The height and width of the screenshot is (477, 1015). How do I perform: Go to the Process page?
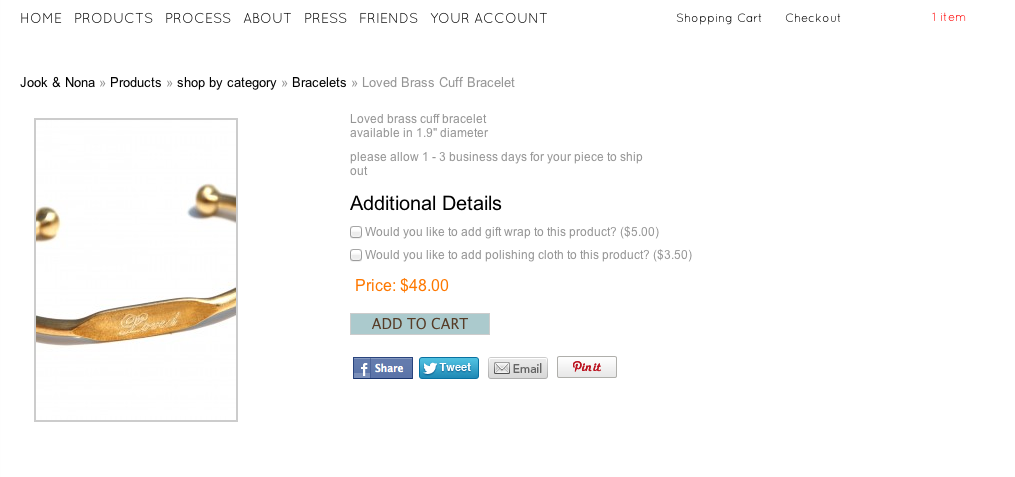(x=198, y=18)
